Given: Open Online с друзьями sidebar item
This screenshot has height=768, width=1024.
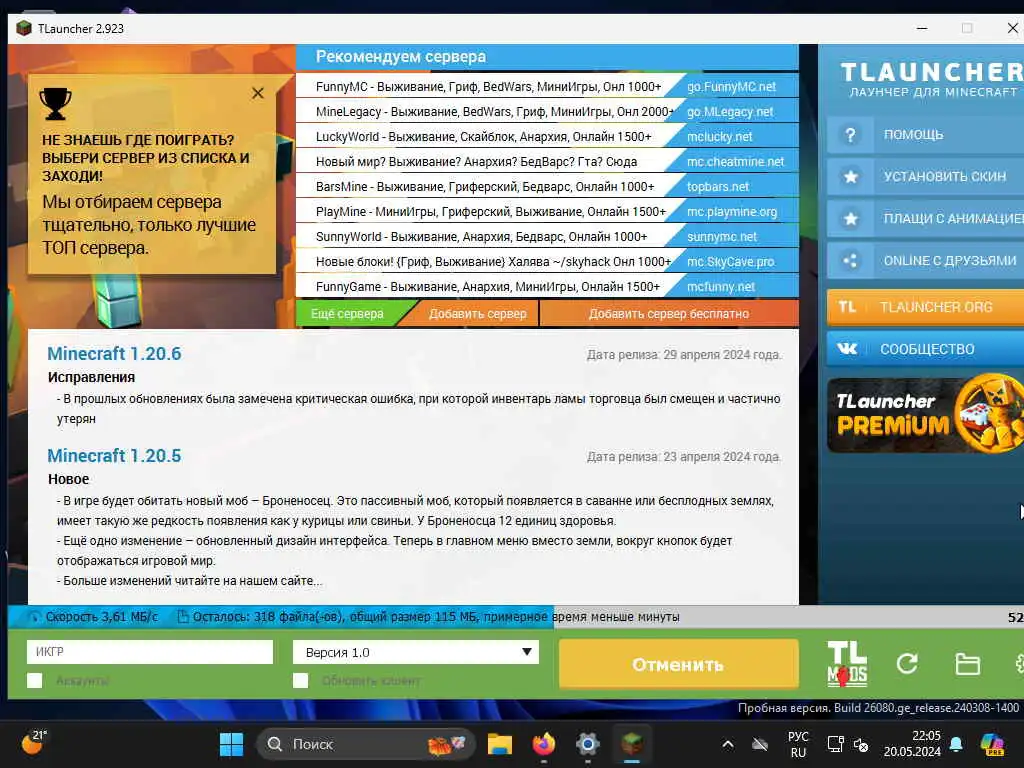Looking at the screenshot, I should pyautogui.click(x=925, y=261).
